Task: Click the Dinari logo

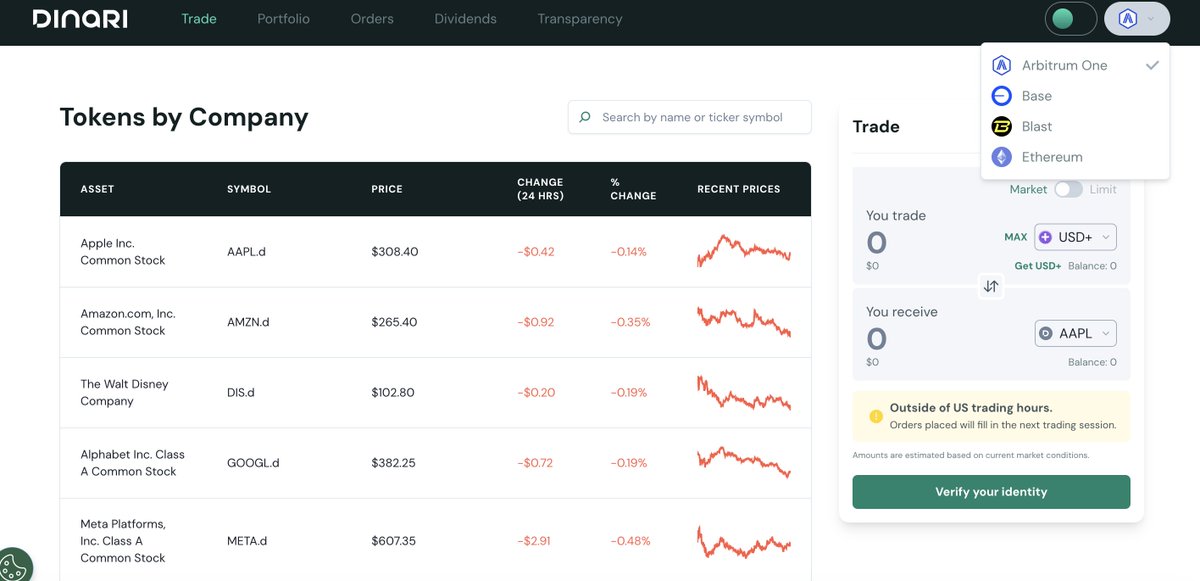Action: [80, 19]
